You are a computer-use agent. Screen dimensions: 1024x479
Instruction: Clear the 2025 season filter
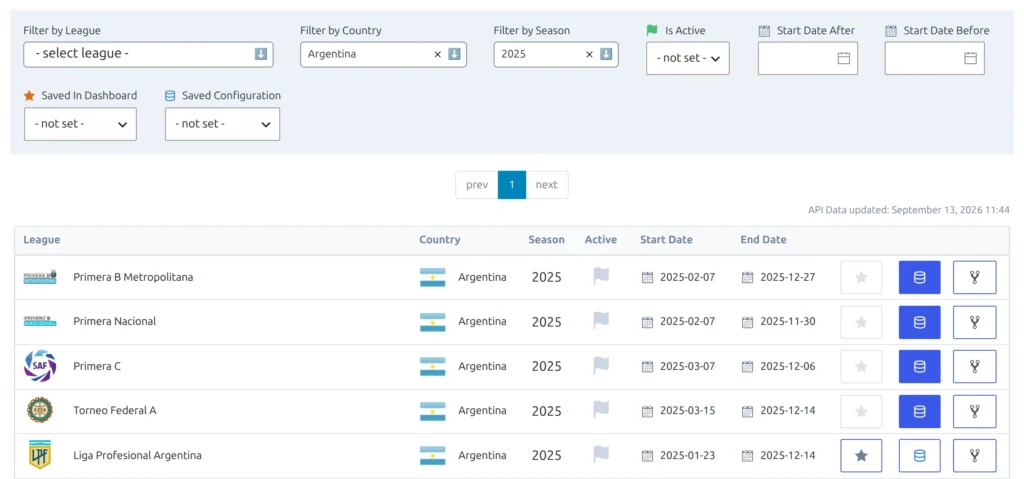589,54
